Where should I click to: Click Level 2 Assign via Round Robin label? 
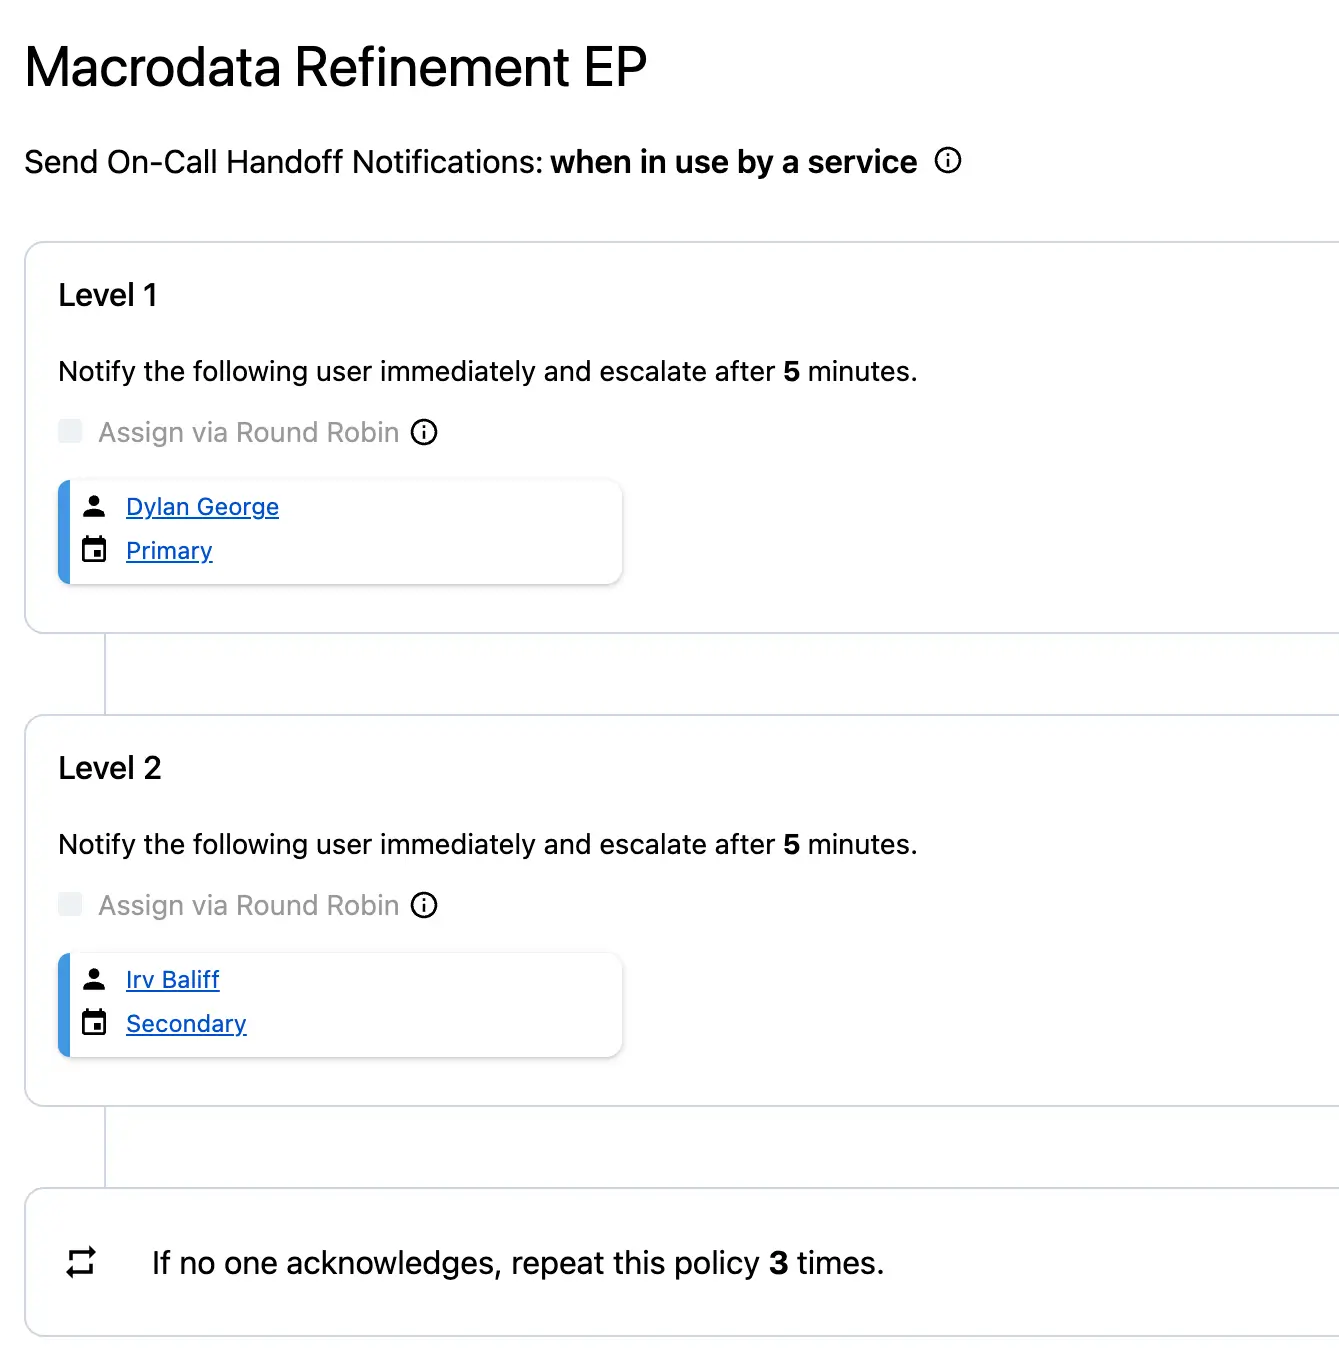(x=248, y=905)
